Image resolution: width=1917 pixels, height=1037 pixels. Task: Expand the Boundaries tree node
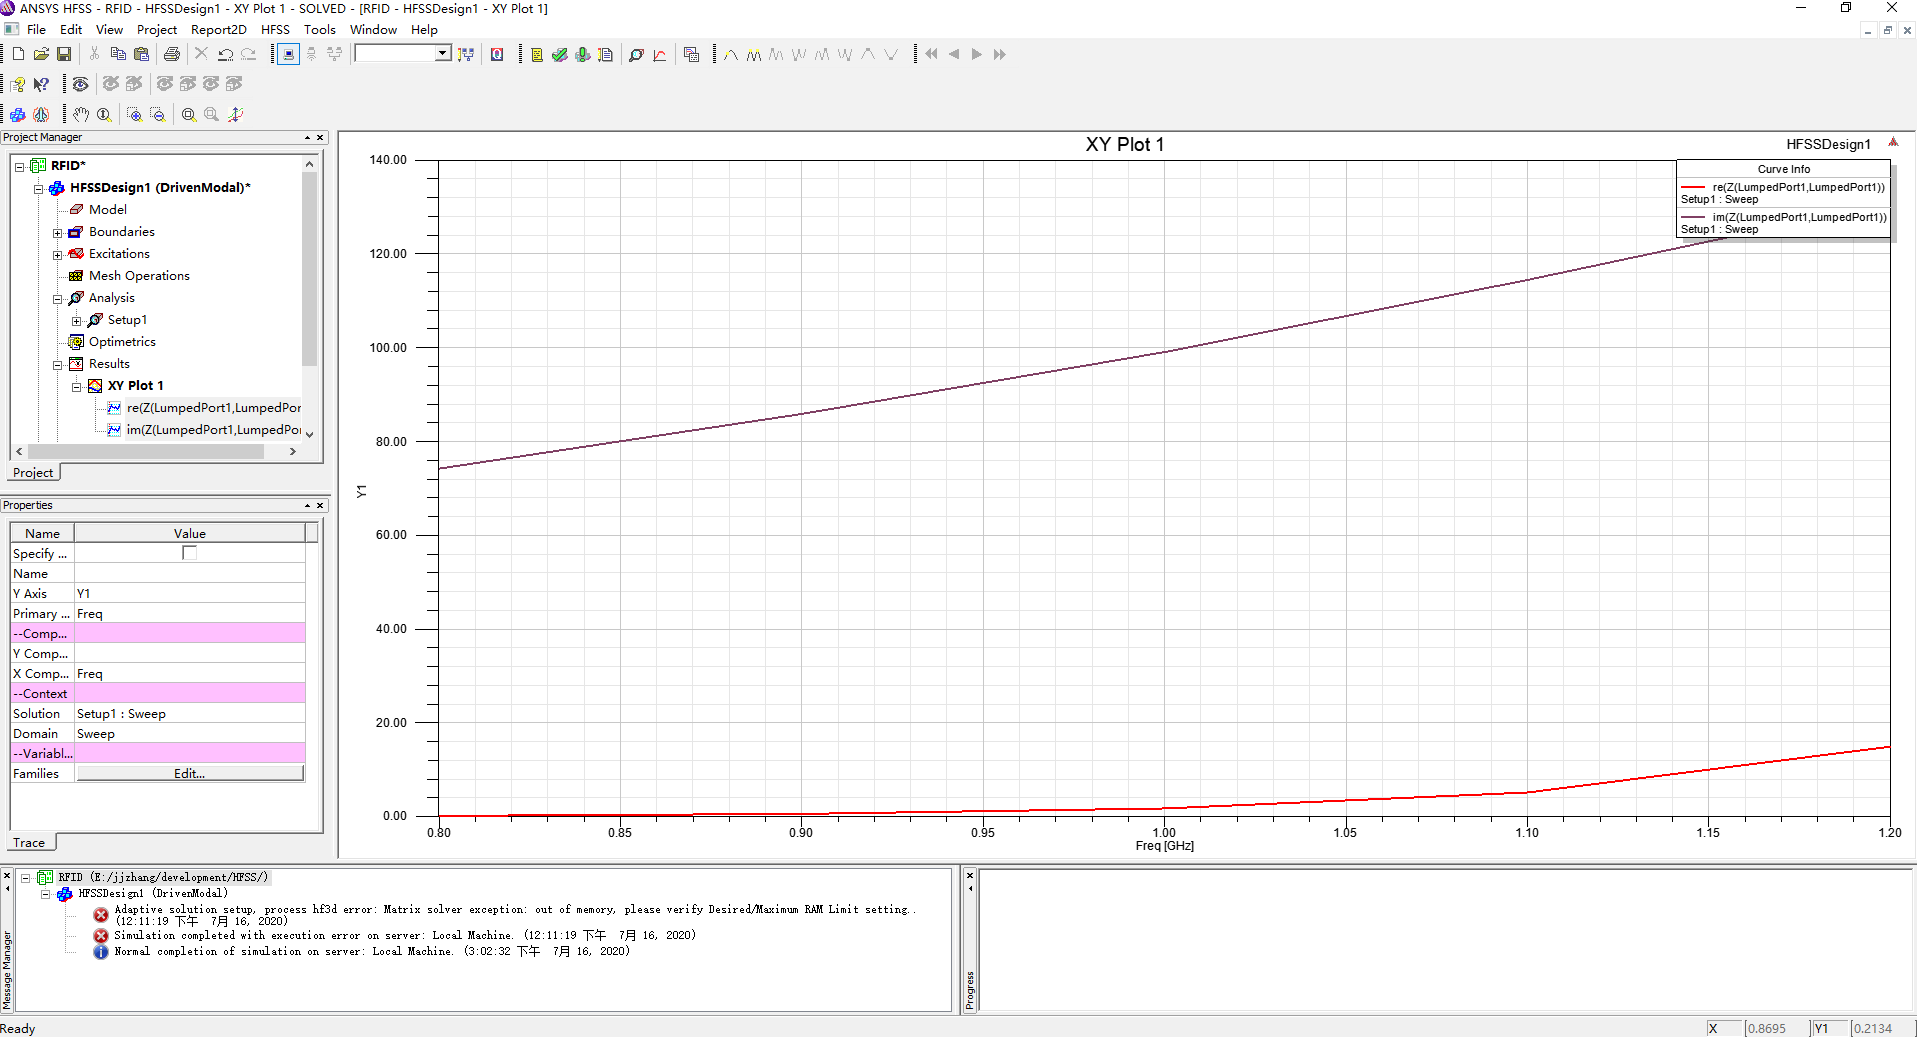57,232
